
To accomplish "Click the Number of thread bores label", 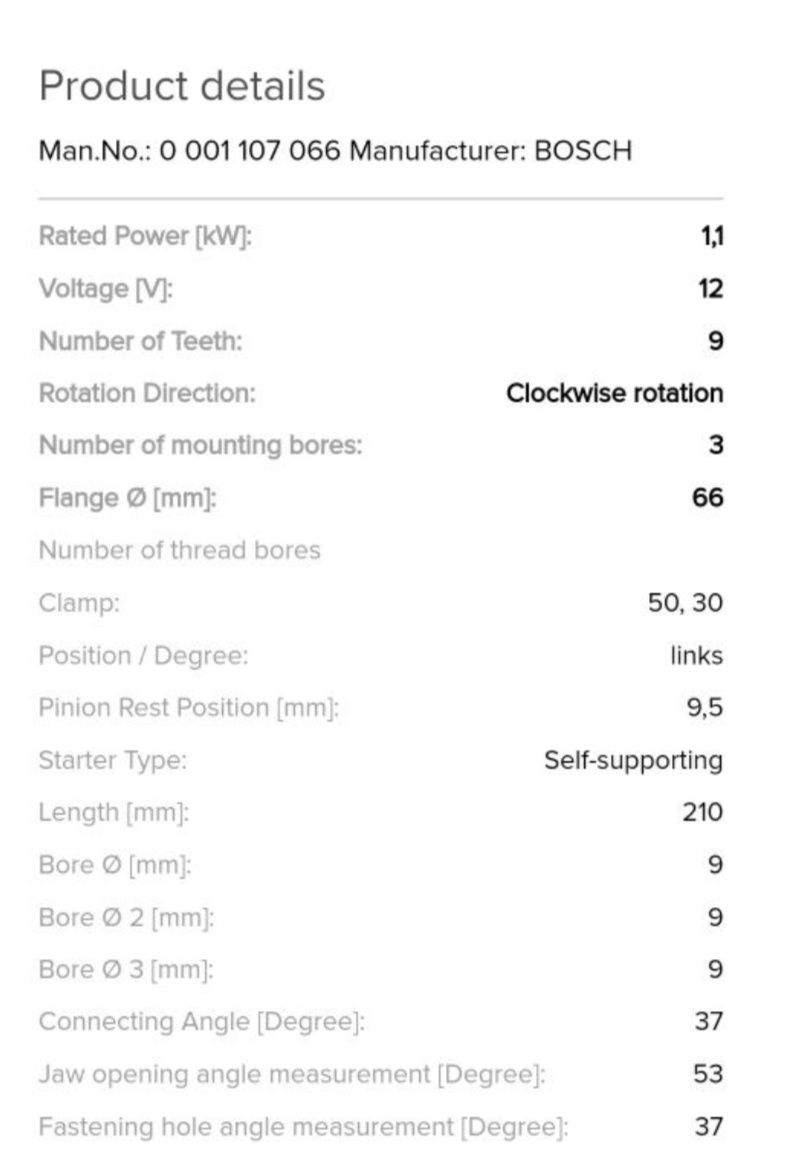I will (x=180, y=550).
